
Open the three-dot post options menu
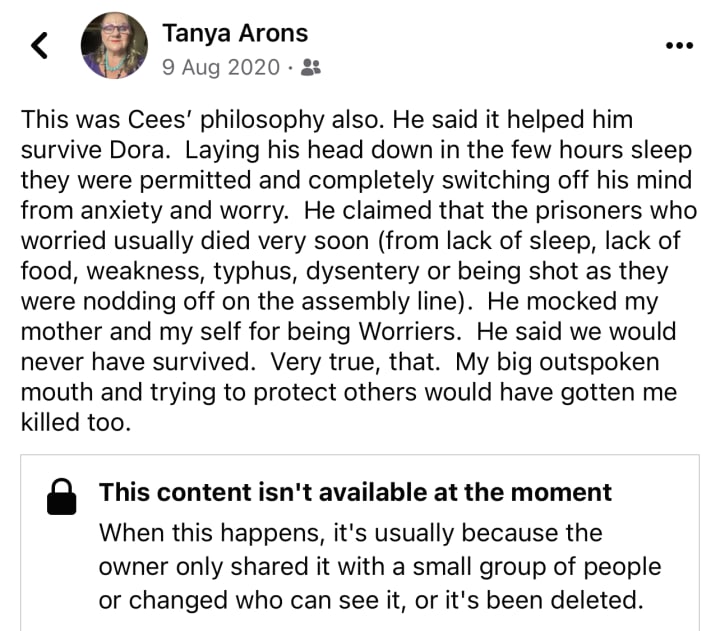[679, 46]
